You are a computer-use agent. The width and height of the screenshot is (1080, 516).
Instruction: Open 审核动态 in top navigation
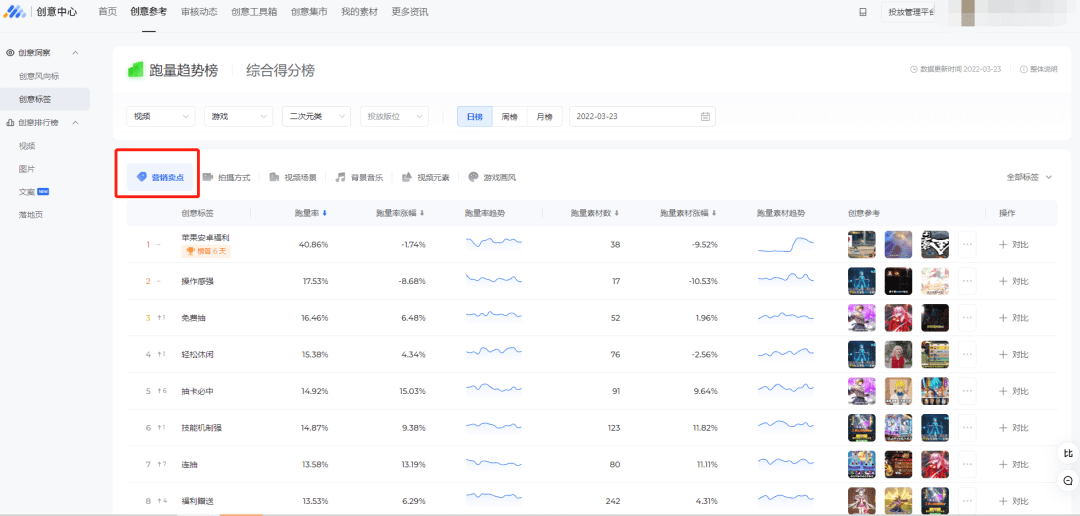coord(199,12)
